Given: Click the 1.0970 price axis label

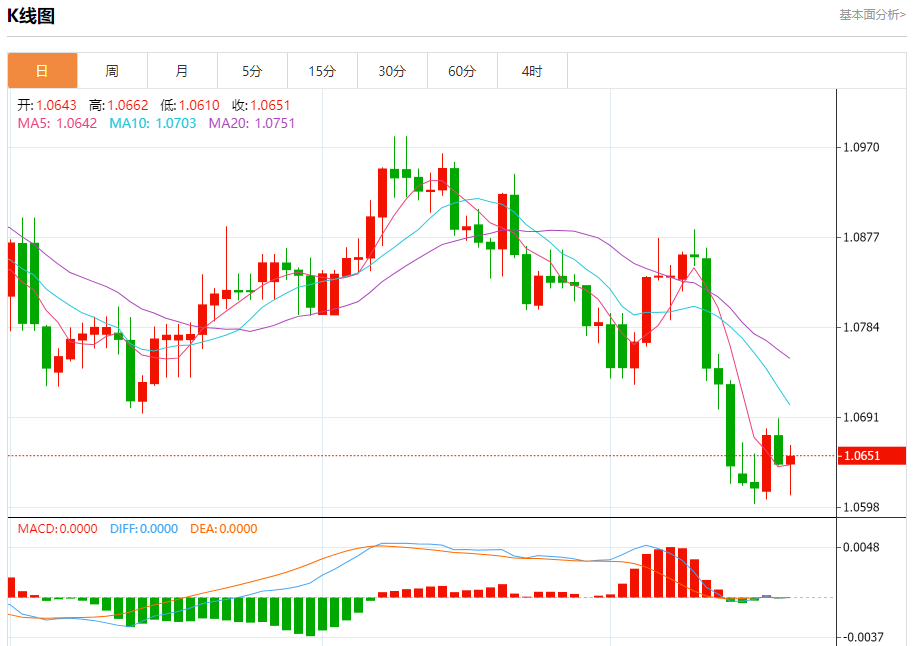Looking at the screenshot, I should point(861,147).
